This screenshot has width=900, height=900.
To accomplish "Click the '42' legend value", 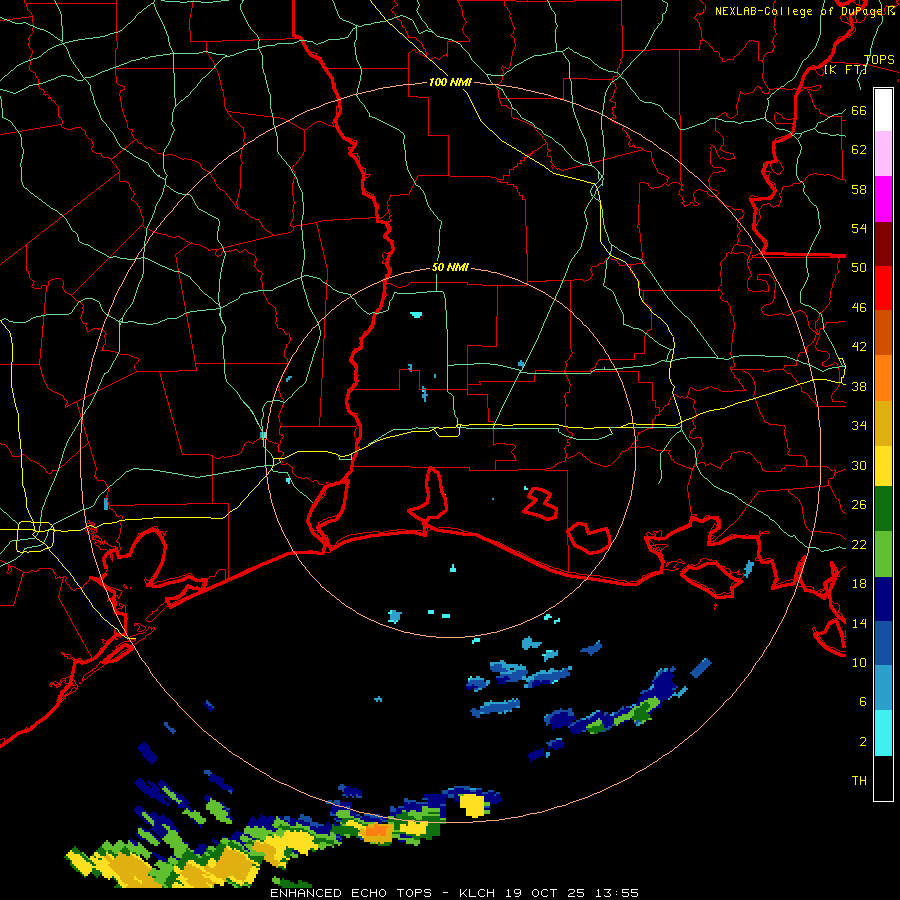I will click(859, 346).
